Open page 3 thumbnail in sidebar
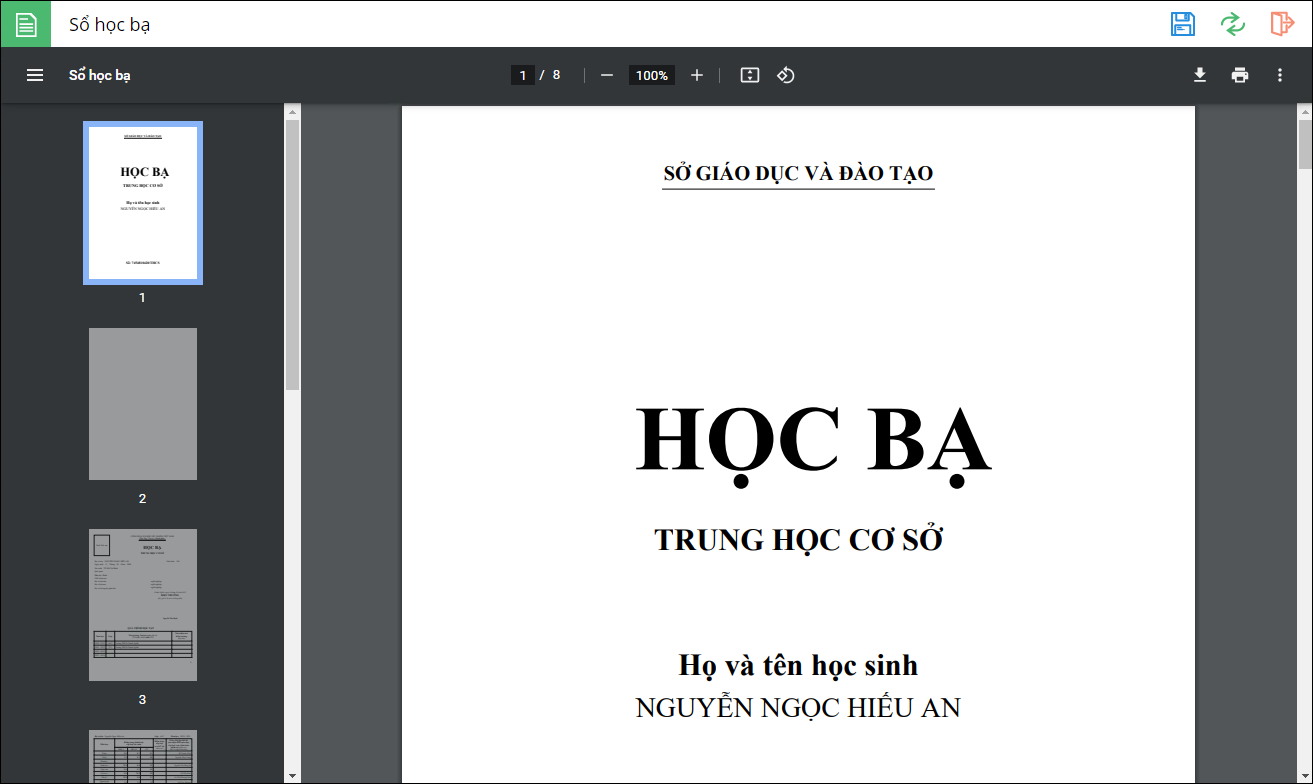The image size is (1313, 784). point(143,605)
